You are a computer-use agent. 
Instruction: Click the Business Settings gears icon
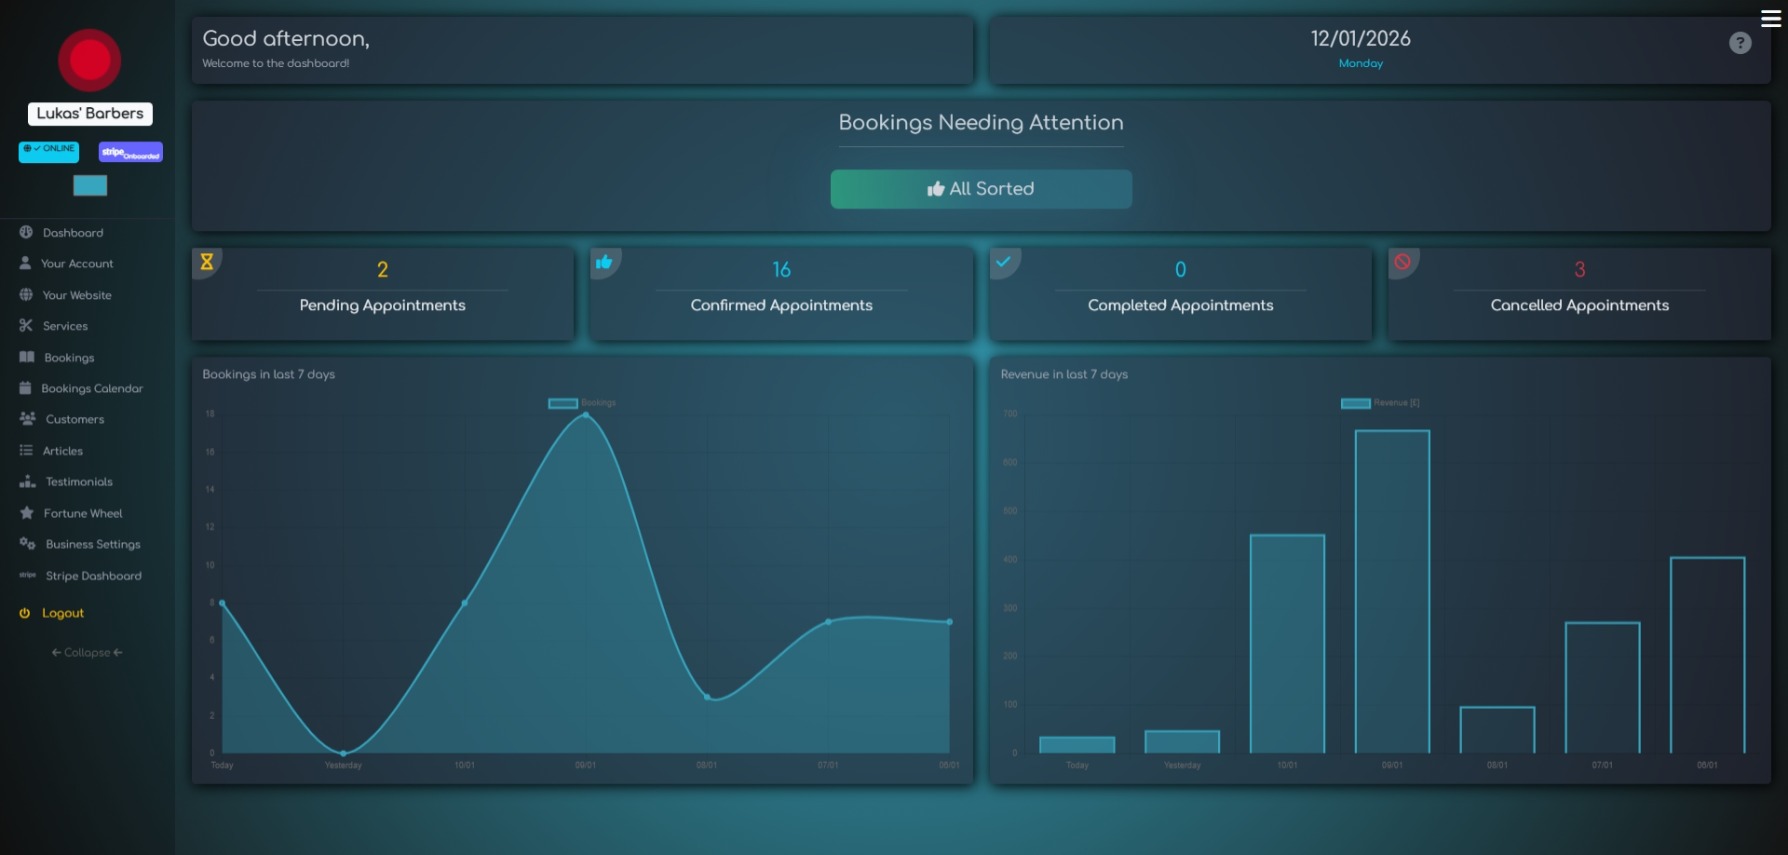(28, 543)
